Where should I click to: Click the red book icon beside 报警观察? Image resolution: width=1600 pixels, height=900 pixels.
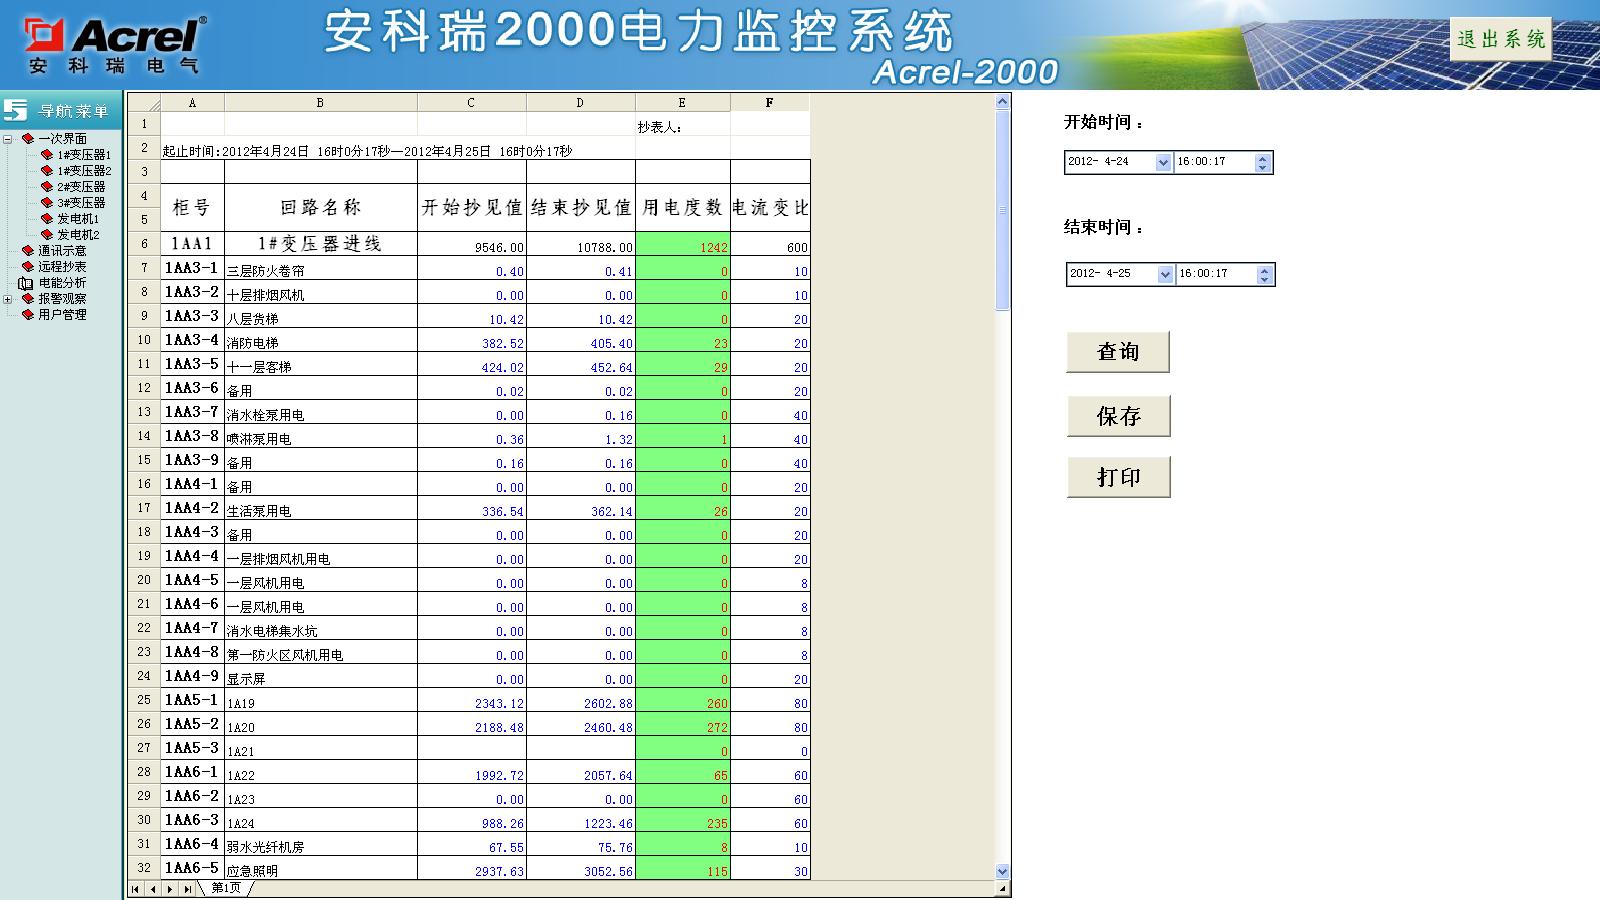[28, 299]
